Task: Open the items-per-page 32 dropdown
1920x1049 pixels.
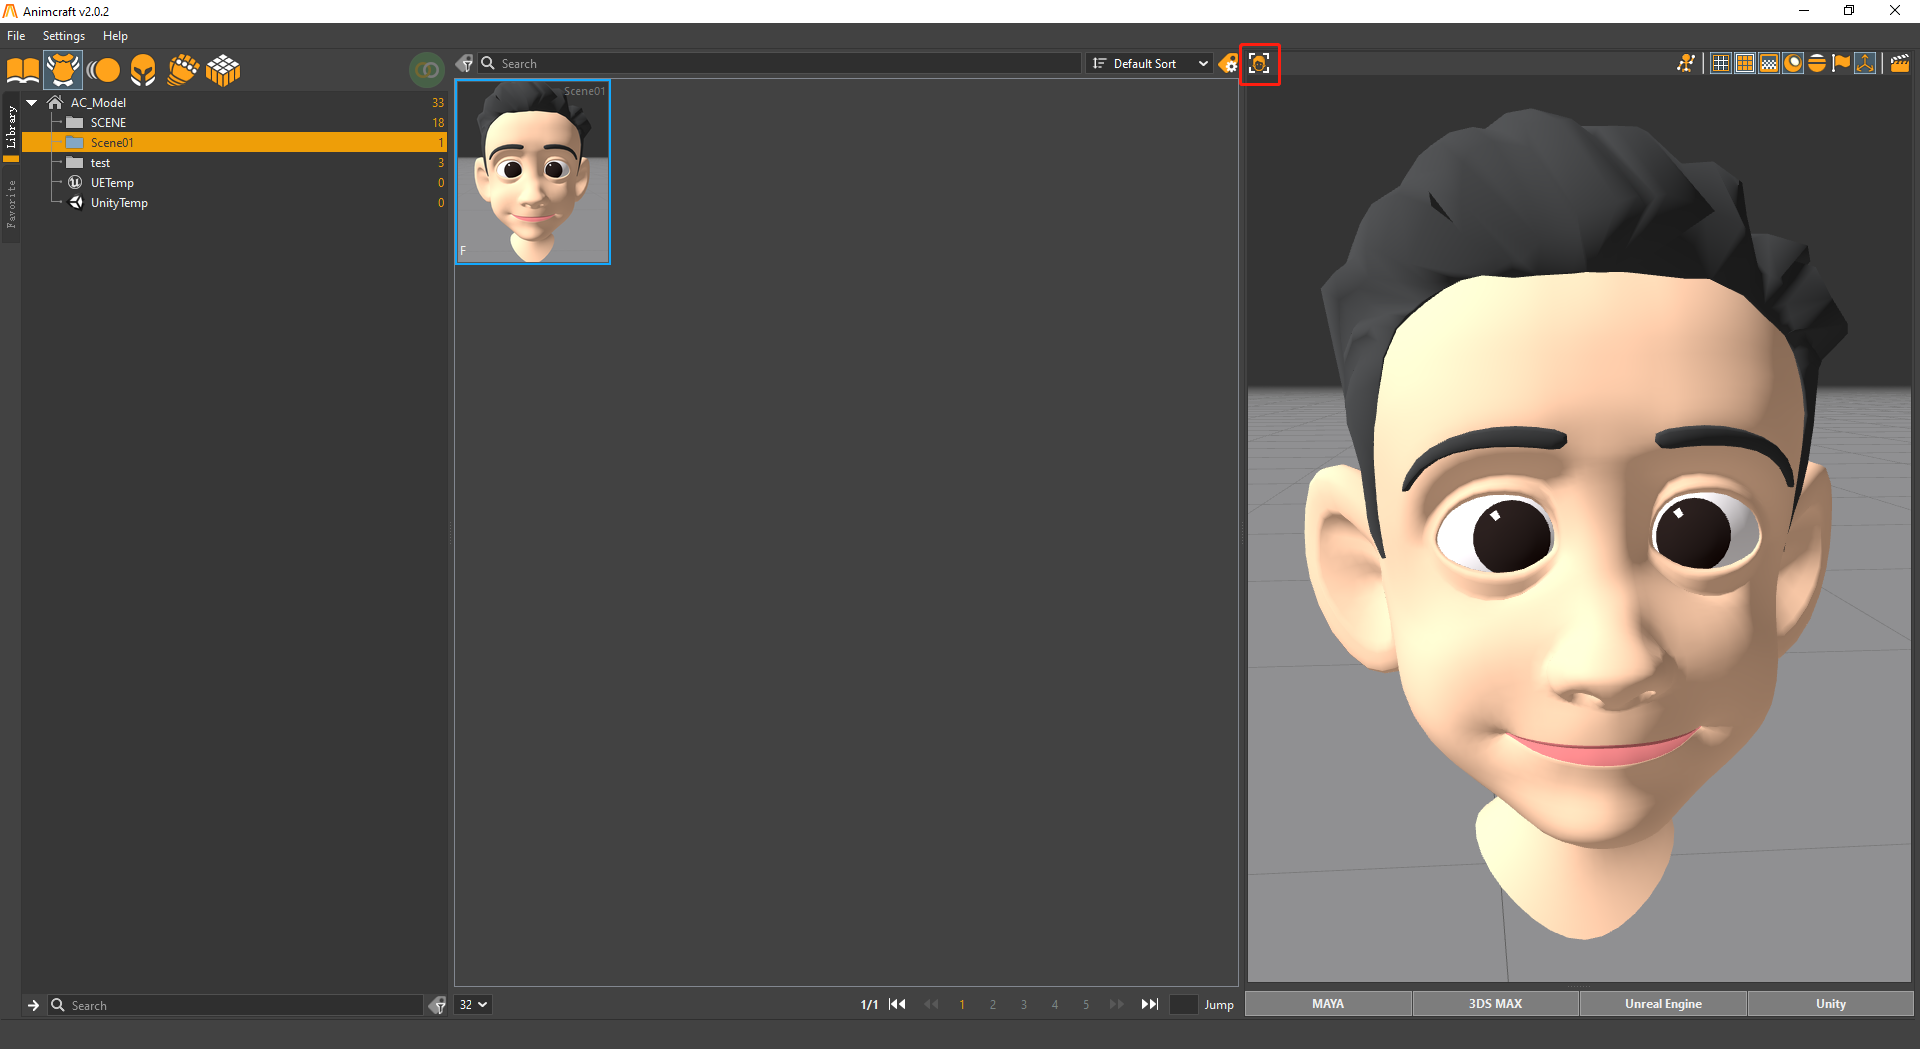Action: pyautogui.click(x=473, y=1004)
